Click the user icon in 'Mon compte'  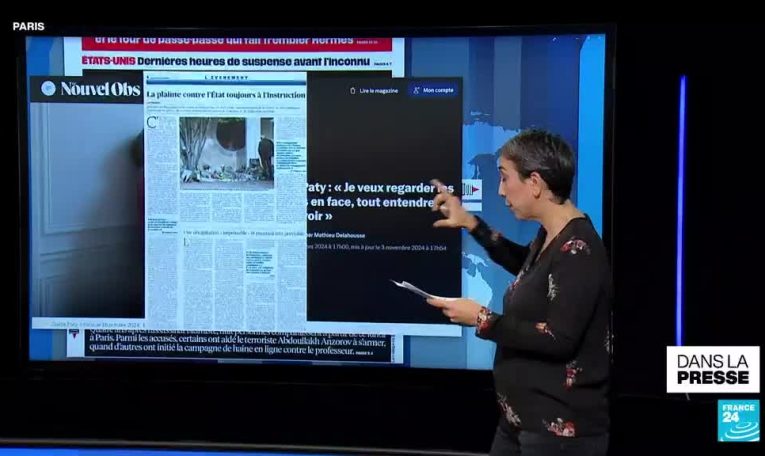[x=416, y=90]
